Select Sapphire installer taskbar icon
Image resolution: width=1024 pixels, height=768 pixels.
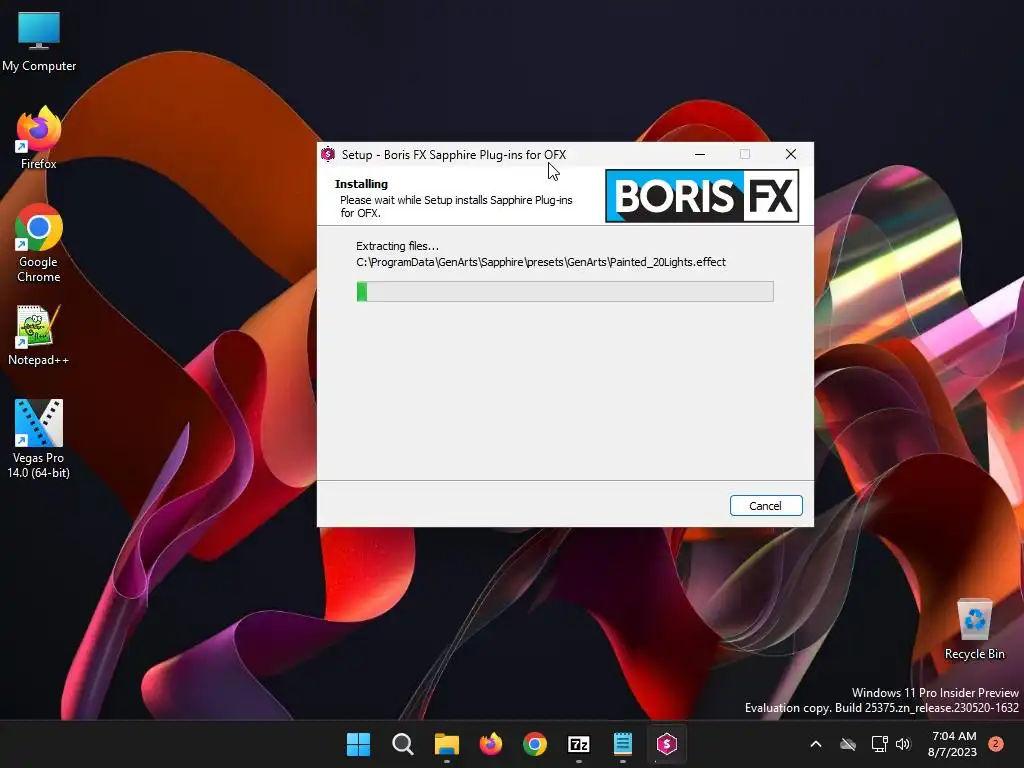click(x=666, y=744)
